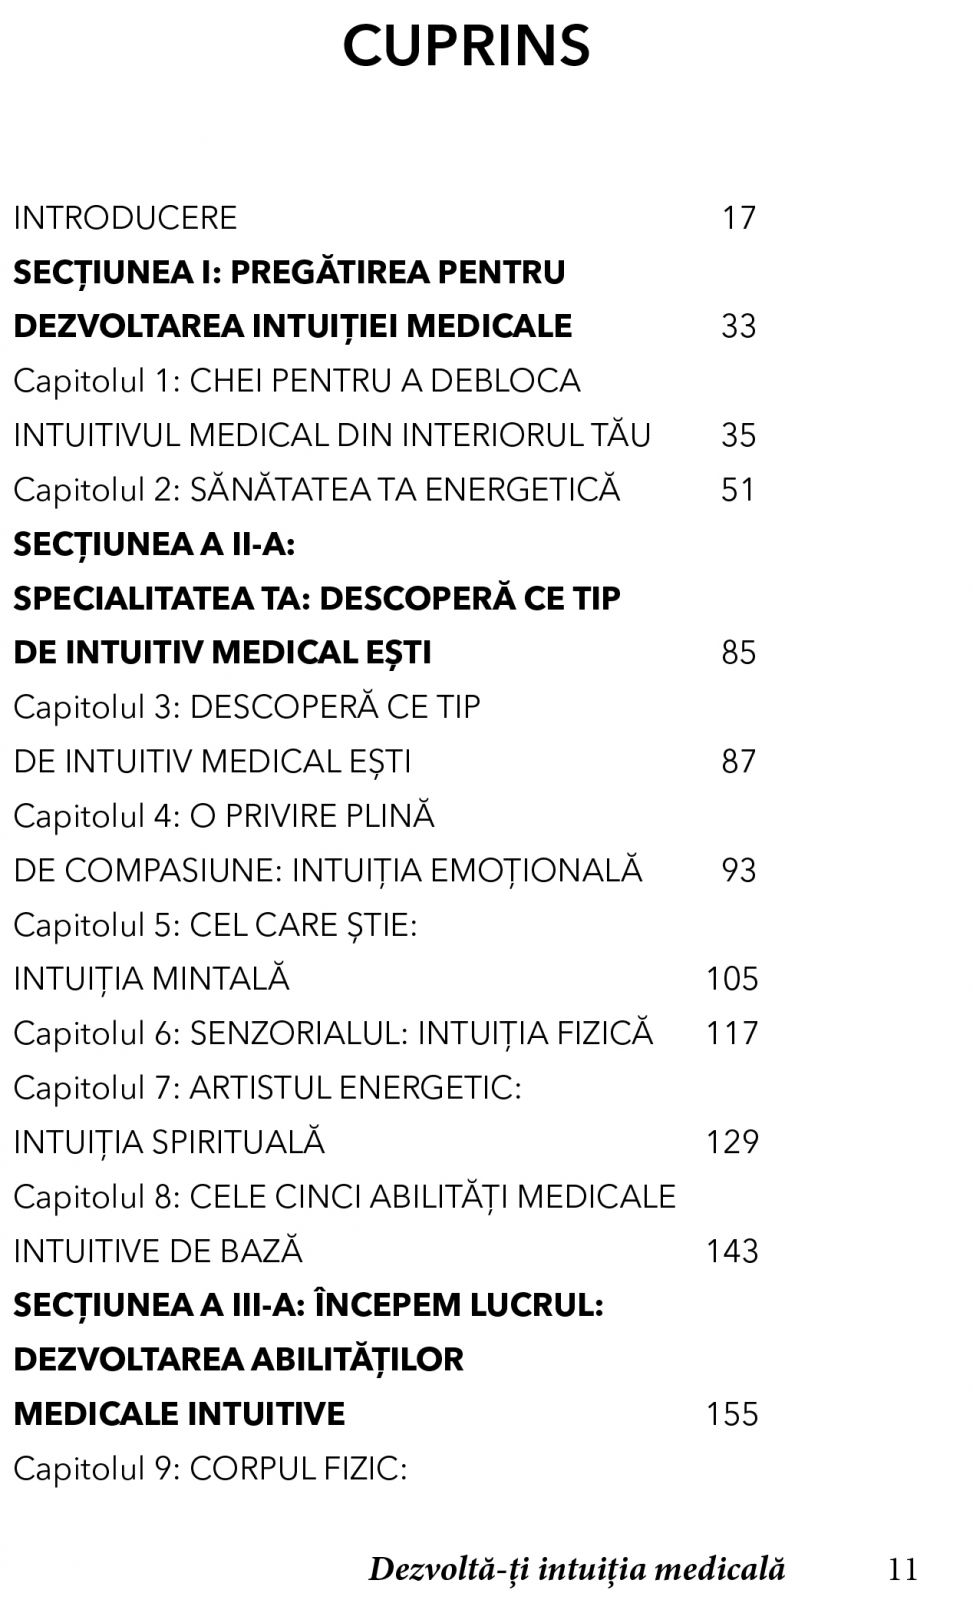Open Capitolul 3: DESCOPERĂ CE TIP
The height and width of the screenshot is (1600, 973).
[x=246, y=707]
